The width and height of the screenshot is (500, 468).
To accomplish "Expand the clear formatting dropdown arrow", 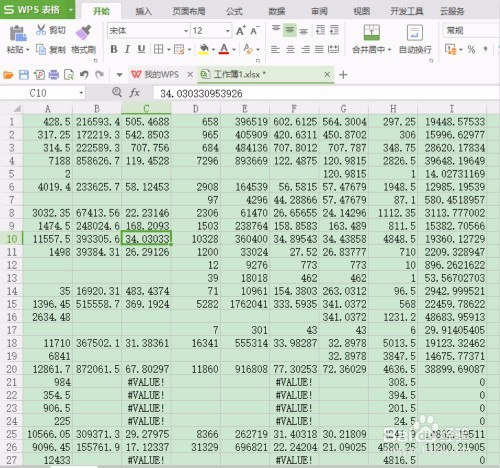I will pyautogui.click(x=258, y=50).
